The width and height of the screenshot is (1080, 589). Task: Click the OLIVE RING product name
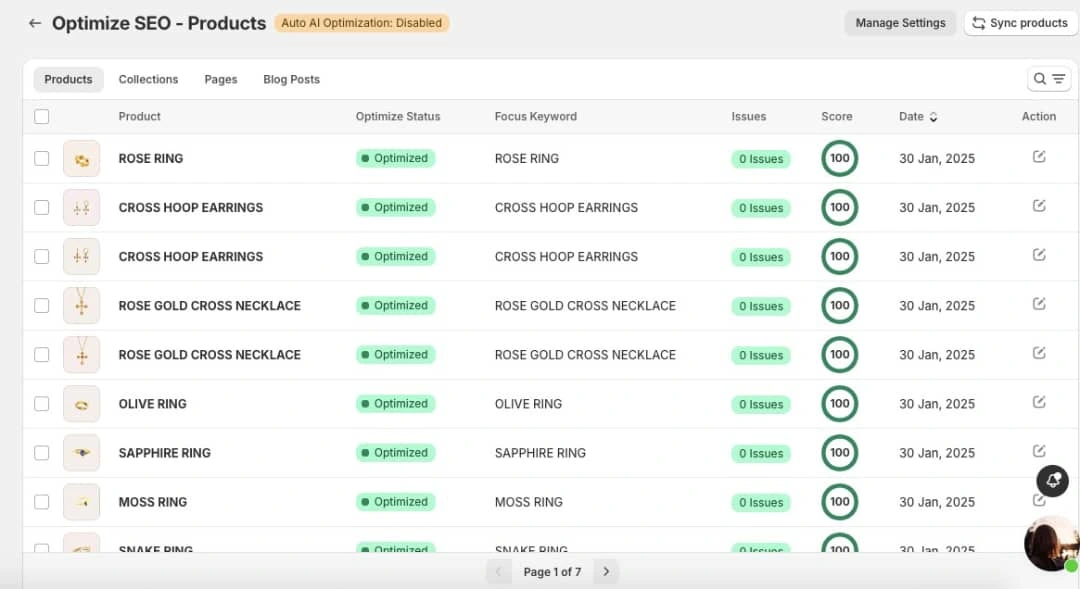click(152, 404)
